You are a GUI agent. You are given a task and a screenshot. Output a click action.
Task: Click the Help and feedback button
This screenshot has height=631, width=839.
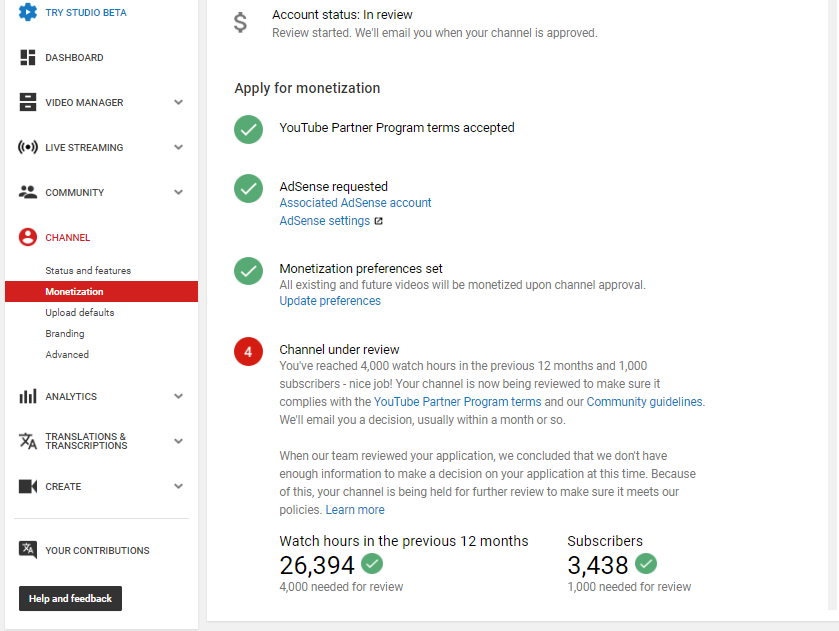point(70,598)
